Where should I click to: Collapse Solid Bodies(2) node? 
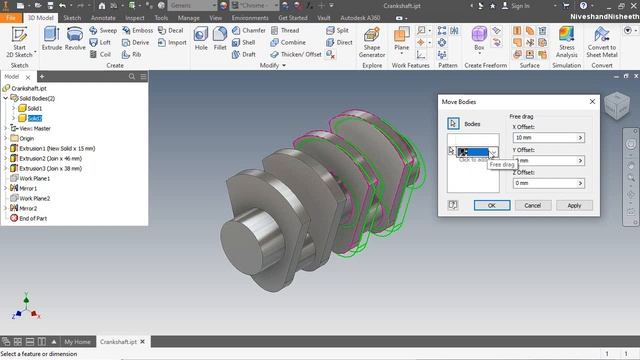click(6, 98)
